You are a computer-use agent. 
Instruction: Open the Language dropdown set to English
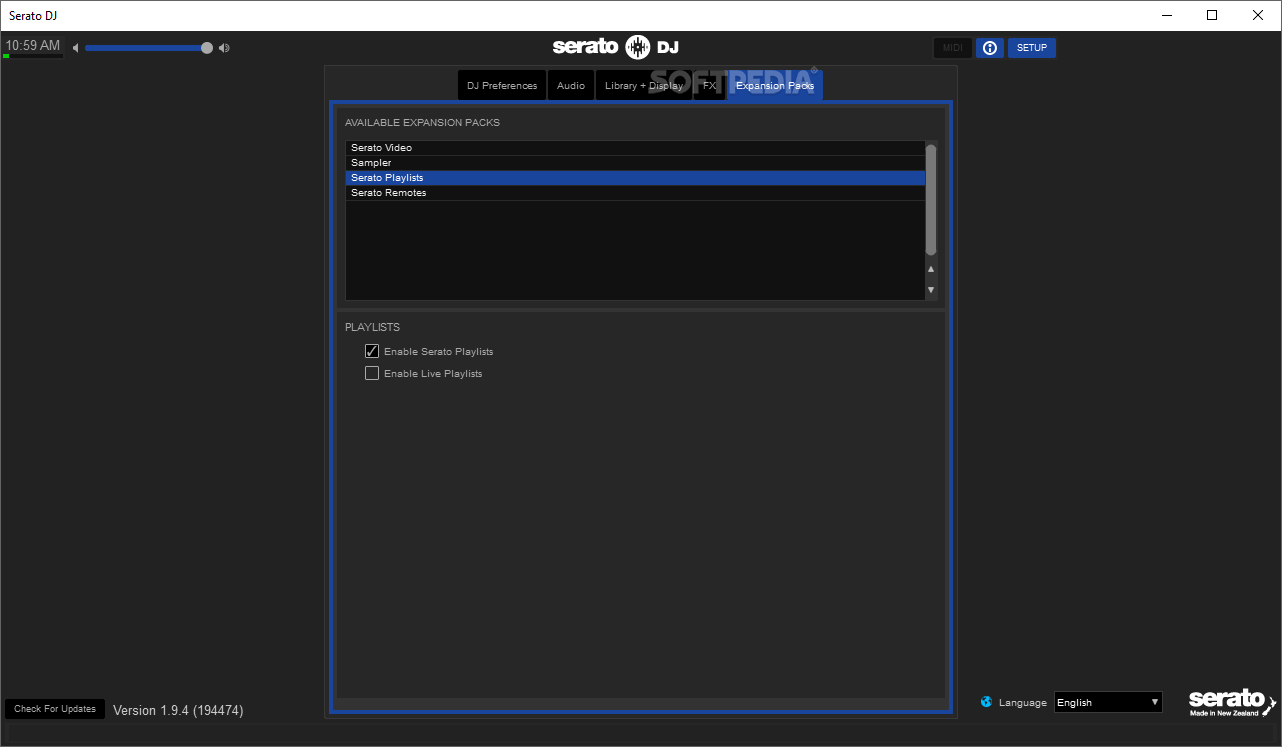[x=1108, y=702]
